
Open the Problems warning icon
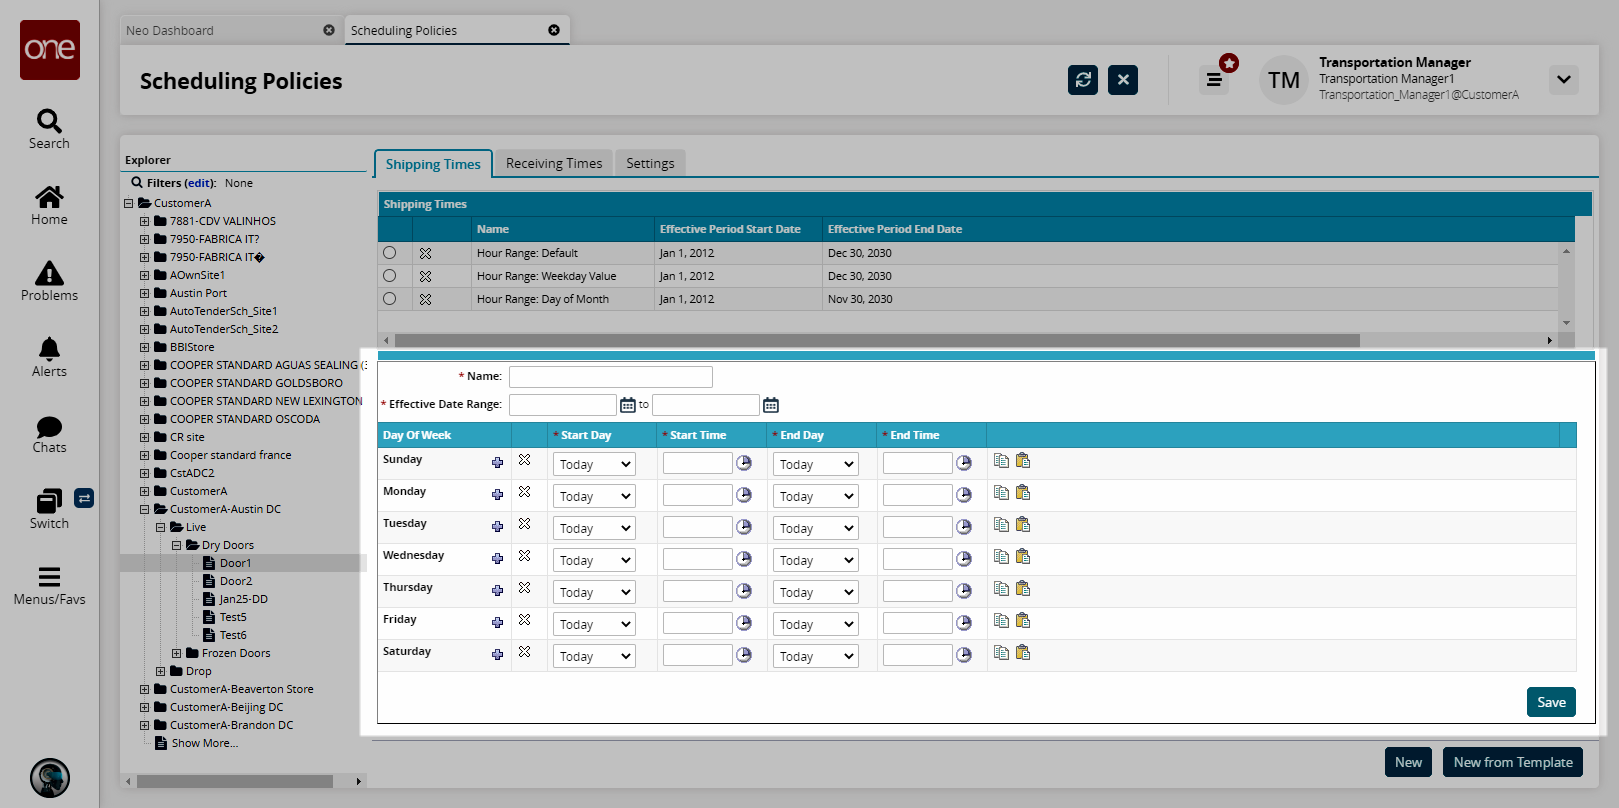tap(49, 281)
